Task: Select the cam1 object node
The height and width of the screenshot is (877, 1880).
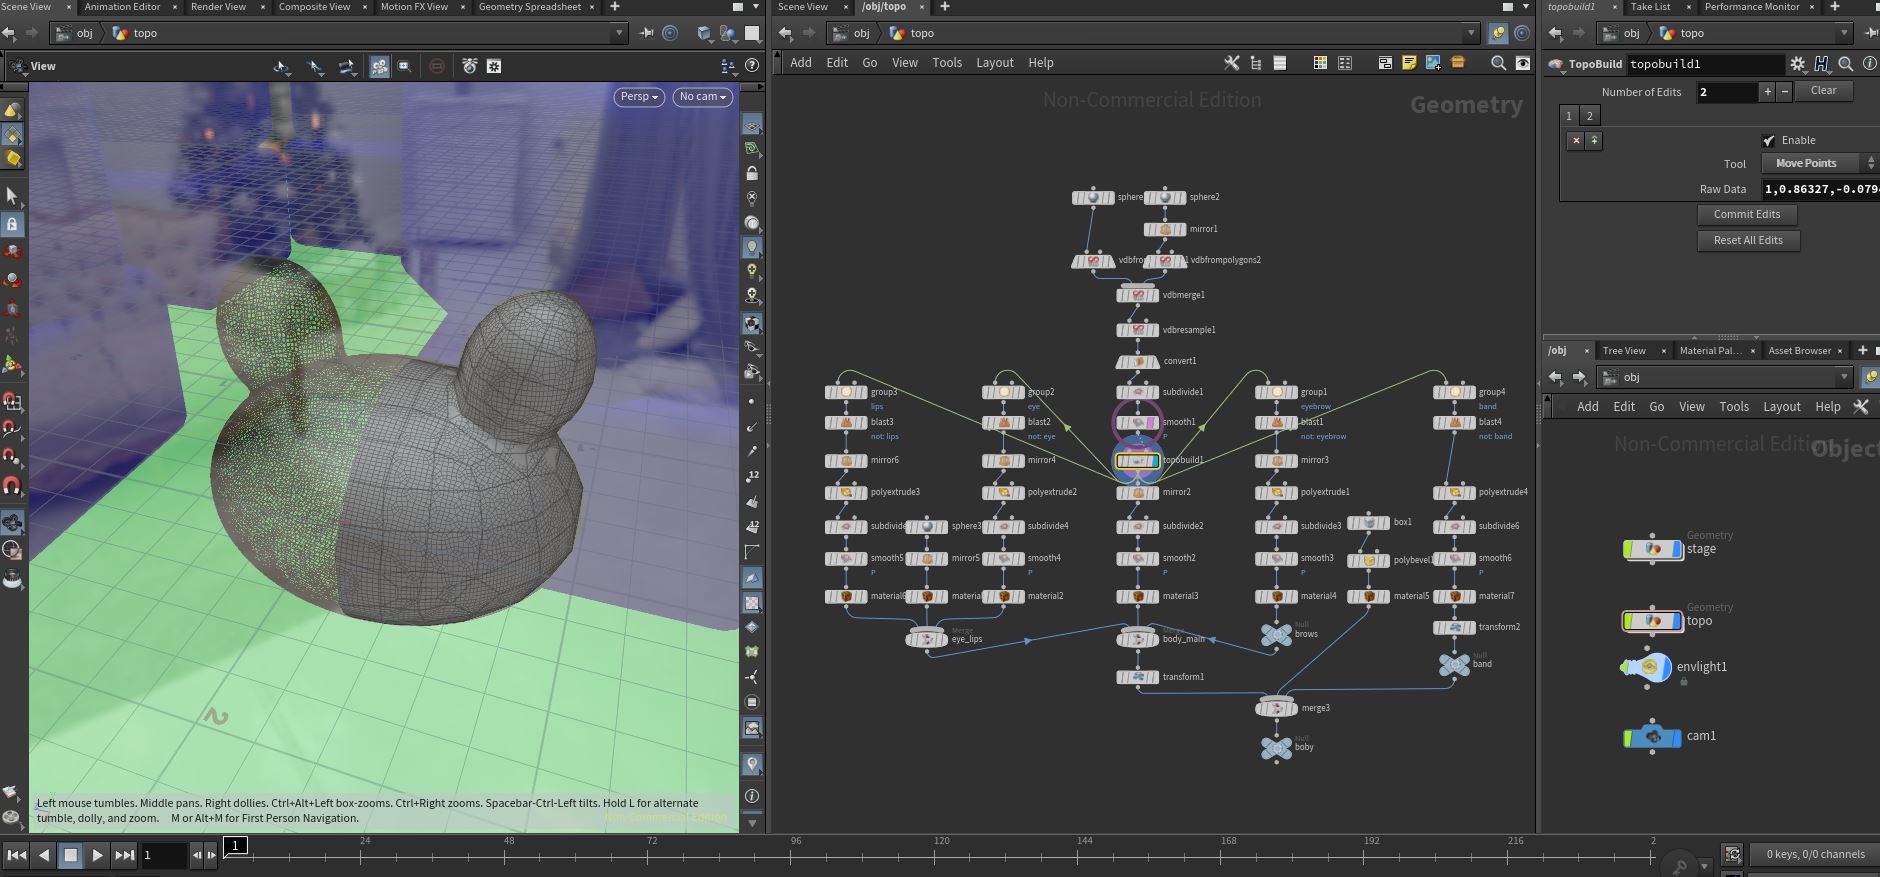Action: (1652, 737)
